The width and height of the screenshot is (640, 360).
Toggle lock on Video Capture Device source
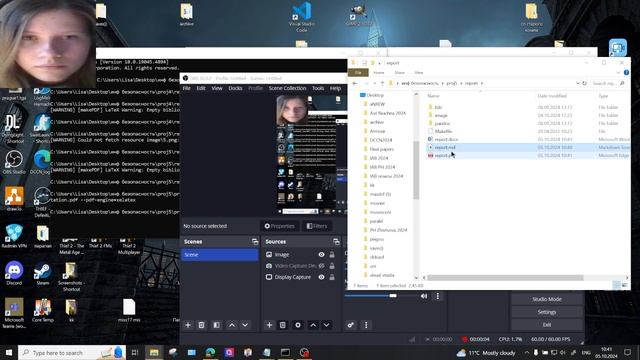pos(332,266)
